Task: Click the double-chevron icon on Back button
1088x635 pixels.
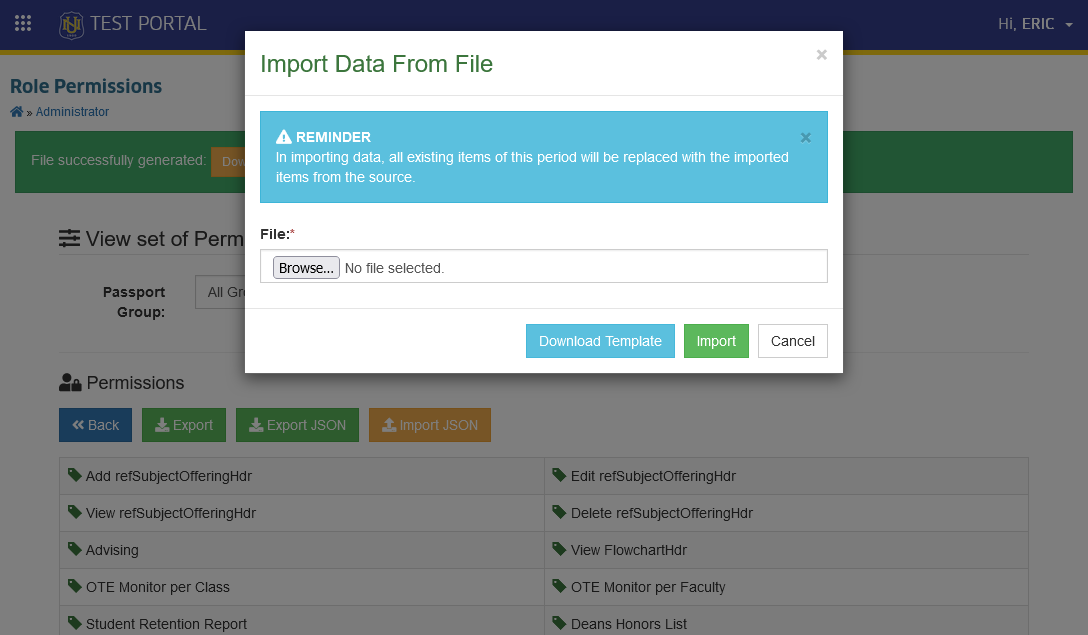Action: 78,425
